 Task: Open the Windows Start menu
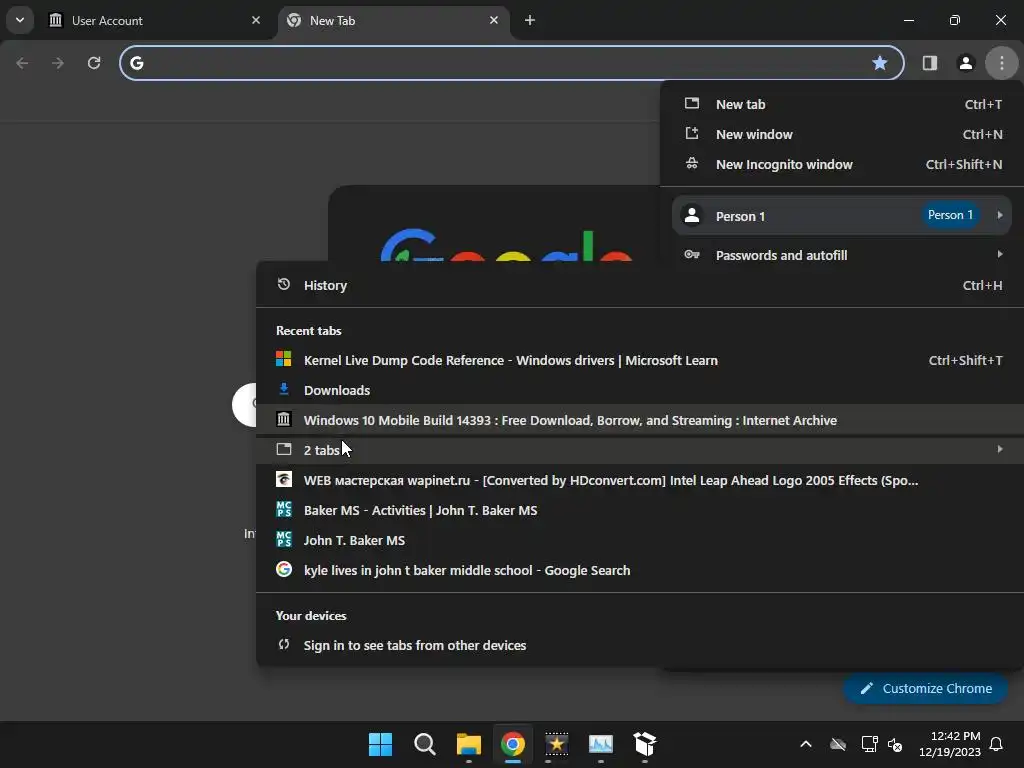click(x=380, y=744)
